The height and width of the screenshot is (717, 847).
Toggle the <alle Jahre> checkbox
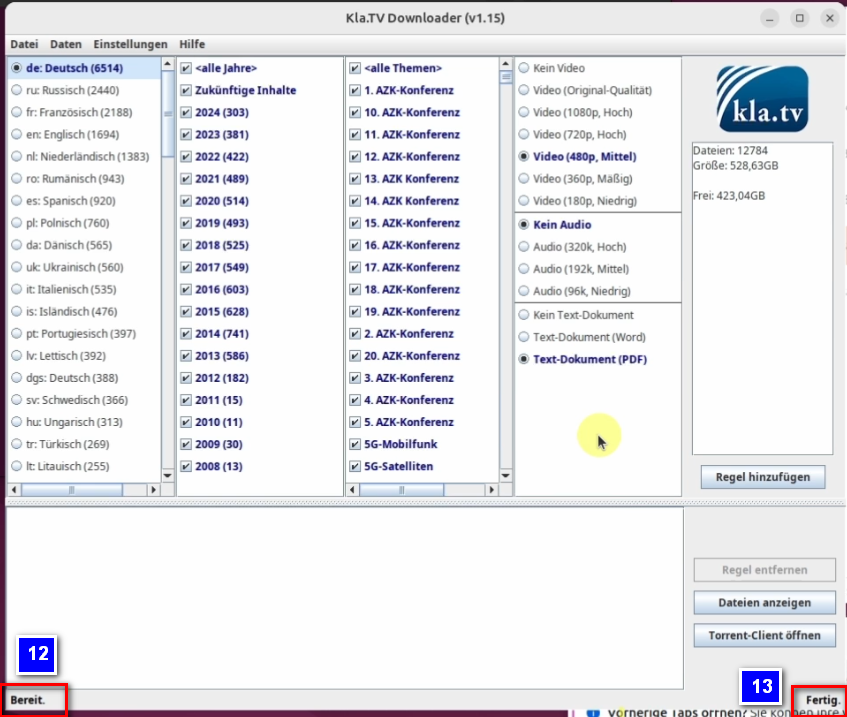pyautogui.click(x=186, y=68)
